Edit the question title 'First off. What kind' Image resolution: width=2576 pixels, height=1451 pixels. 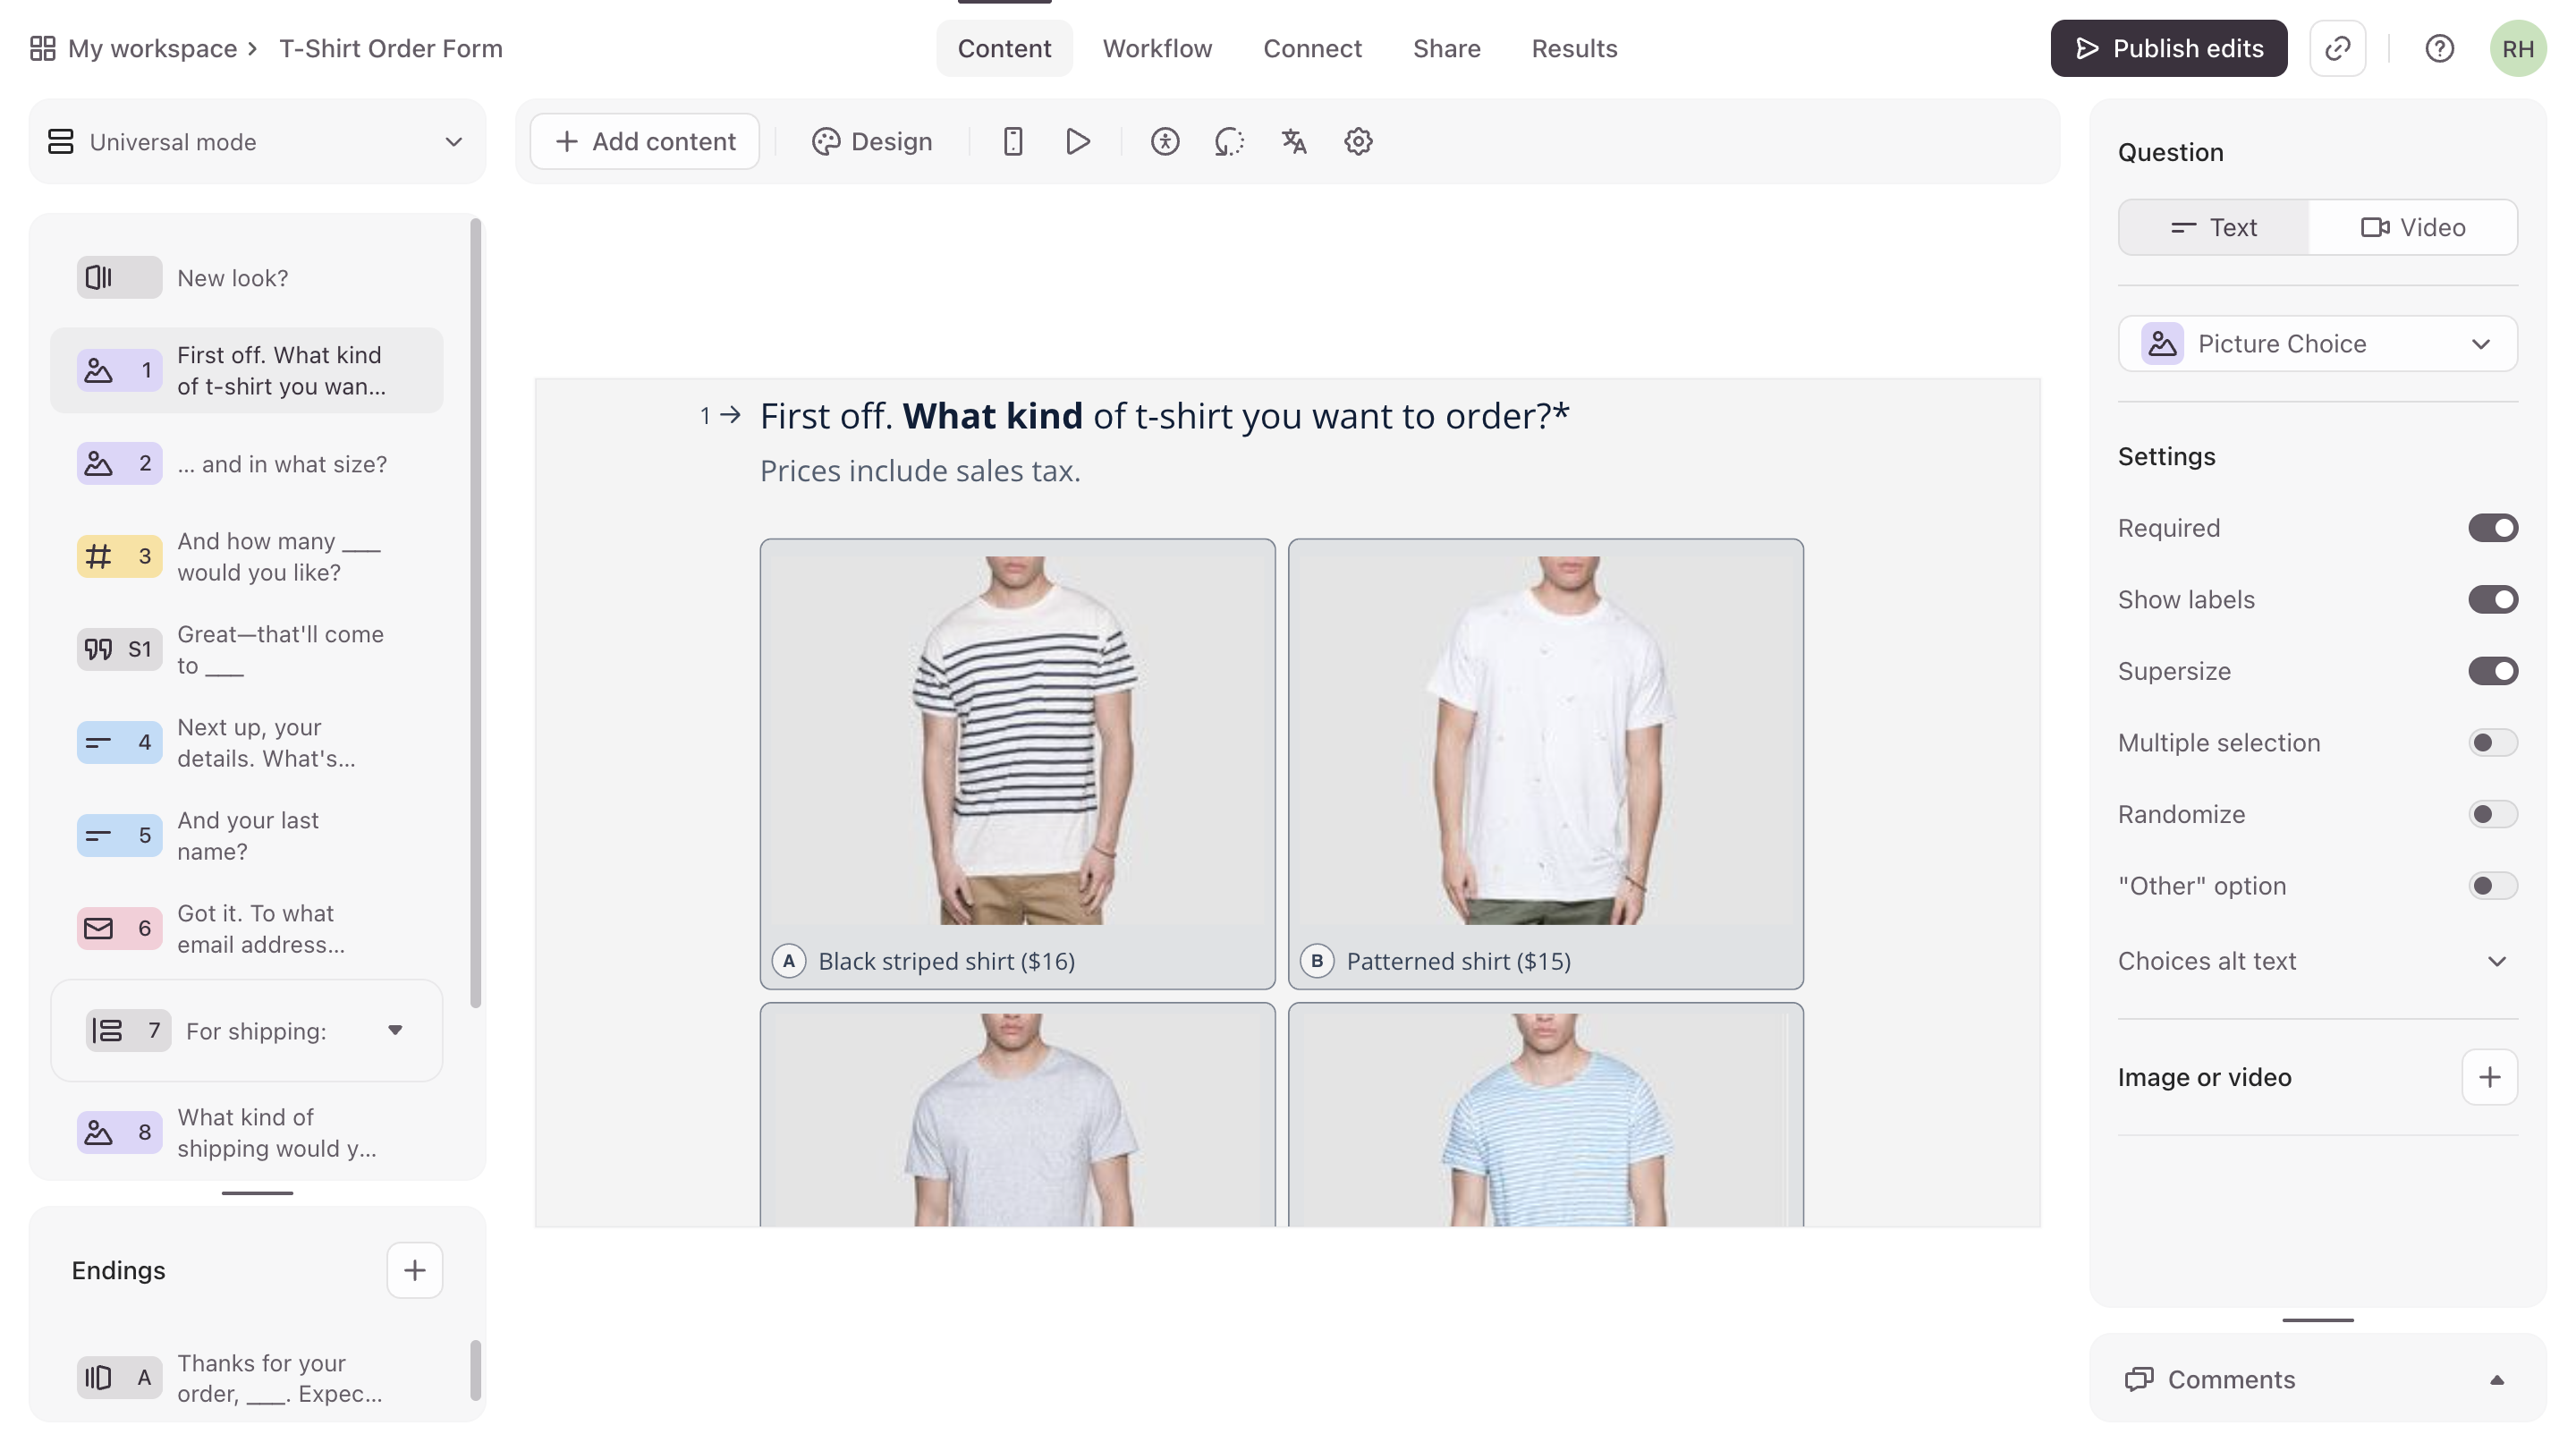pyautogui.click(x=1164, y=416)
